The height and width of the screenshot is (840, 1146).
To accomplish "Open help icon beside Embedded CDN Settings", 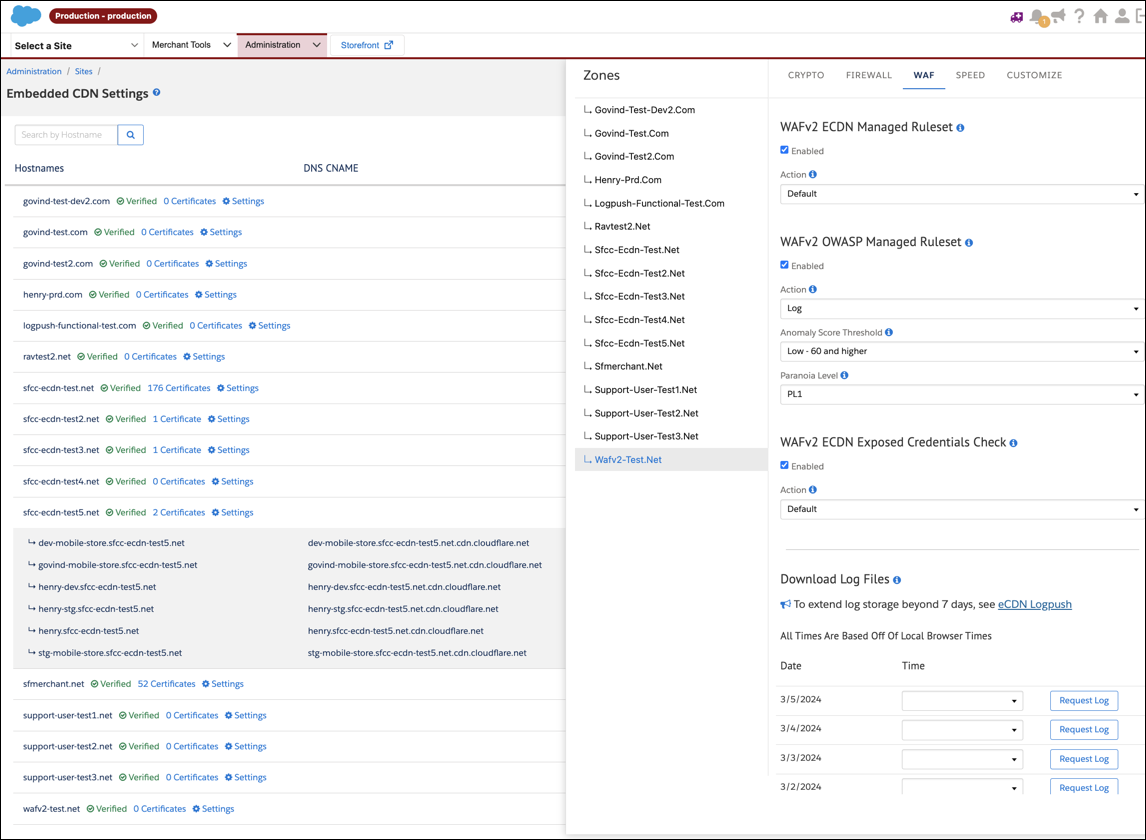I will [156, 93].
